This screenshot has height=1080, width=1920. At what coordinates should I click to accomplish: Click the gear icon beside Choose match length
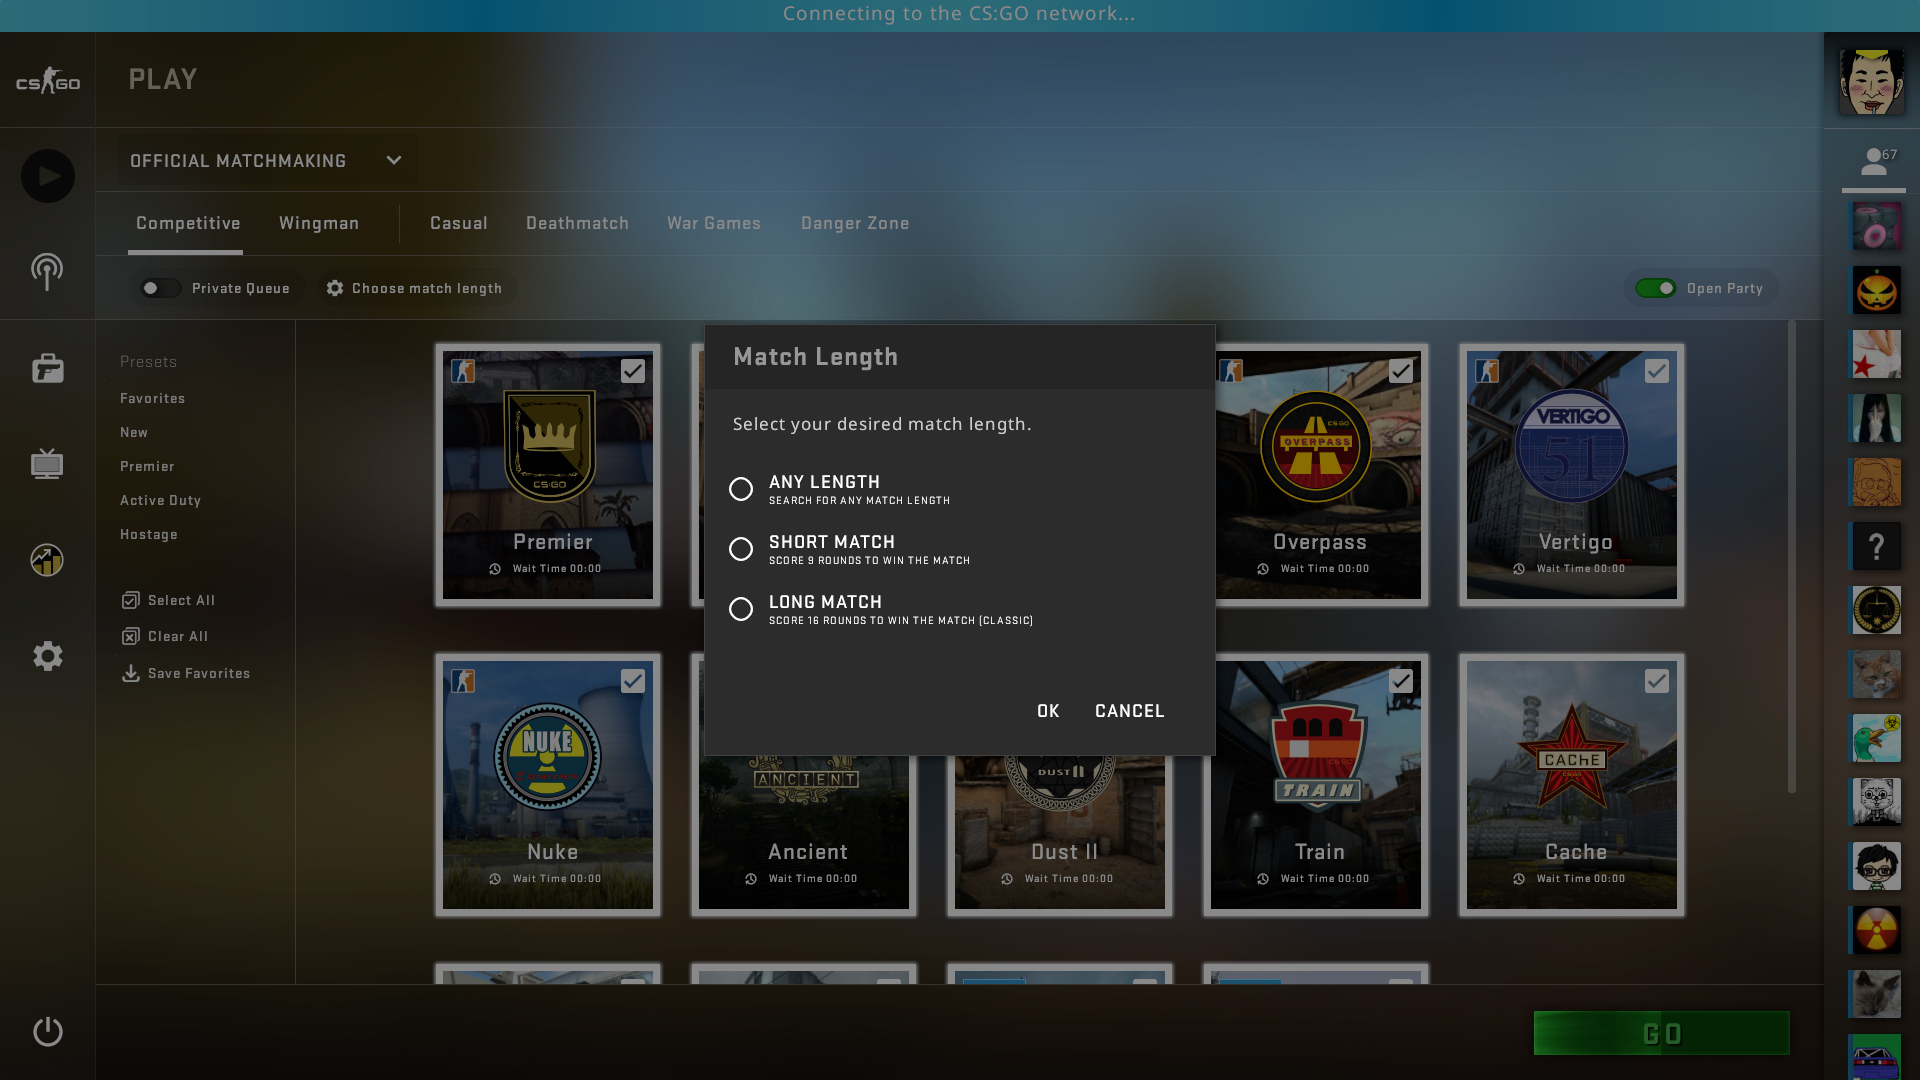pyautogui.click(x=335, y=288)
